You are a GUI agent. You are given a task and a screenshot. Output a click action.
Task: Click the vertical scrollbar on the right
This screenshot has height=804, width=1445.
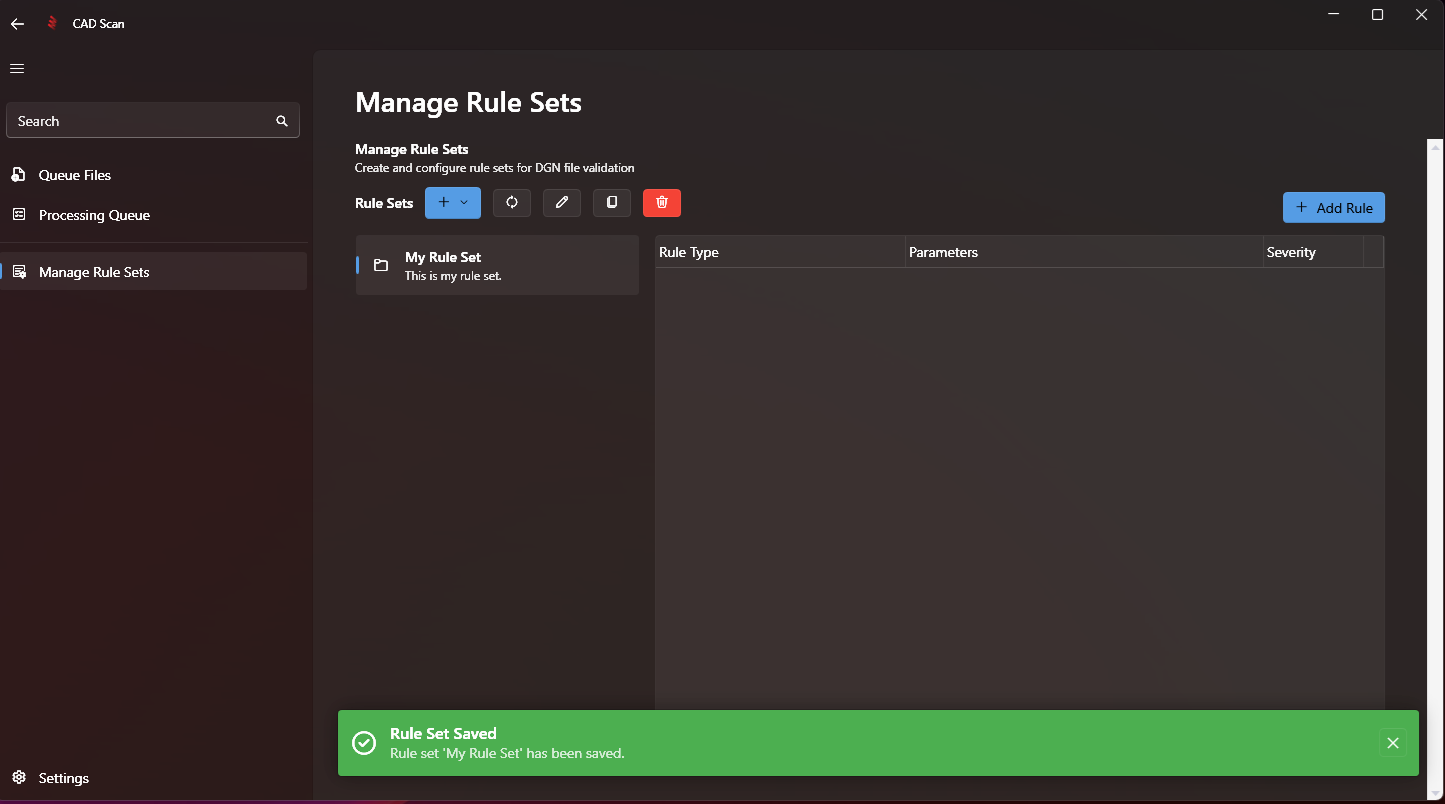point(1435,400)
